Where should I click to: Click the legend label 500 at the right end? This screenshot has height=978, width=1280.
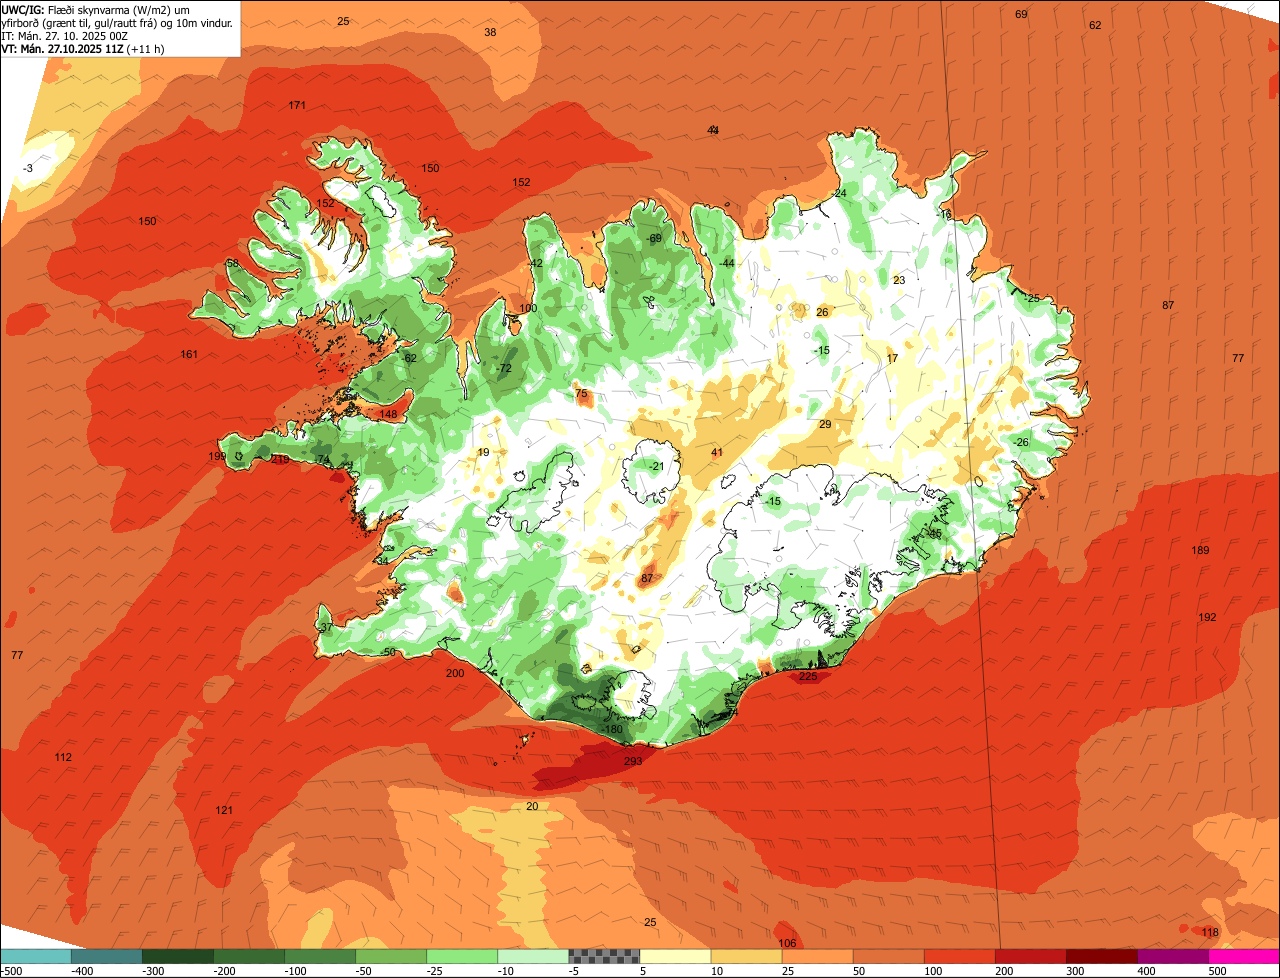[1217, 971]
